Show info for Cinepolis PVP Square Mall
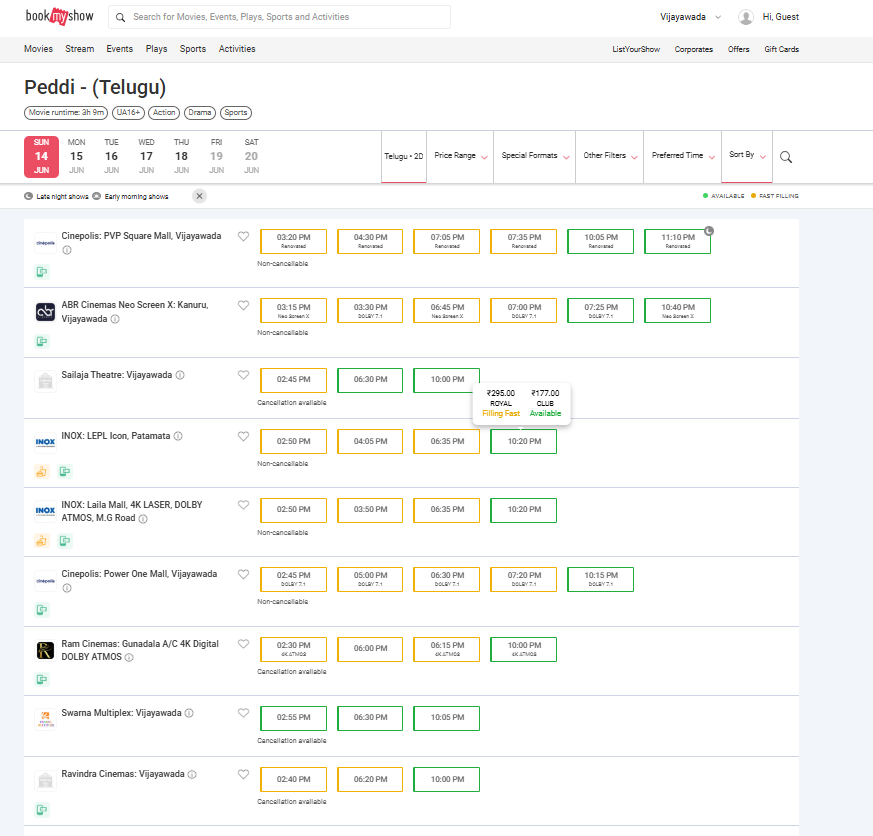 tap(67, 250)
